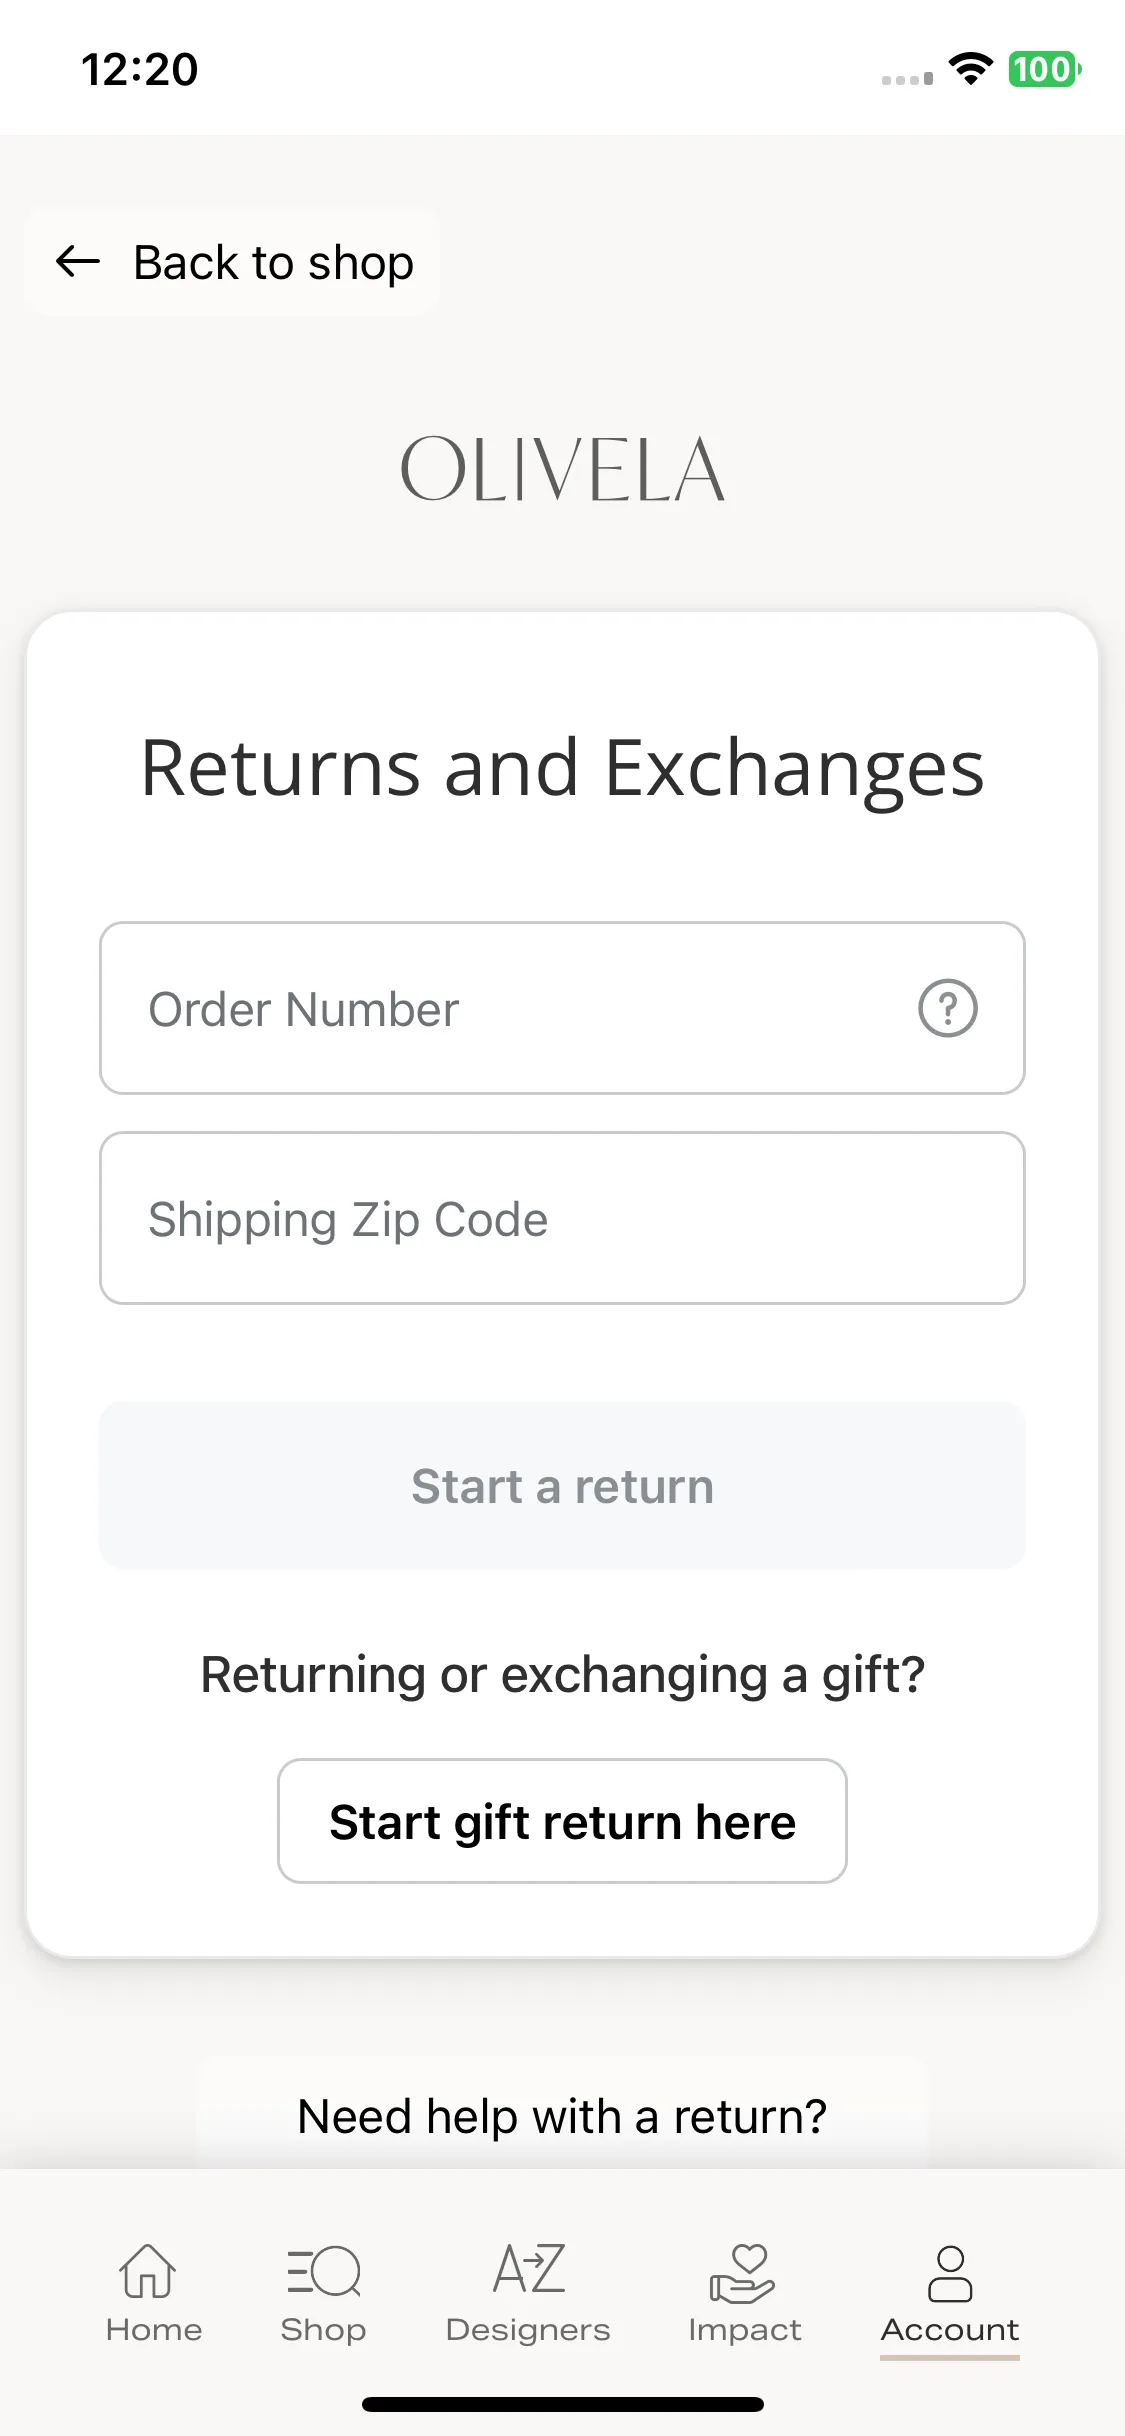Click the Start a return button
The width and height of the screenshot is (1125, 2436).
pos(562,1485)
